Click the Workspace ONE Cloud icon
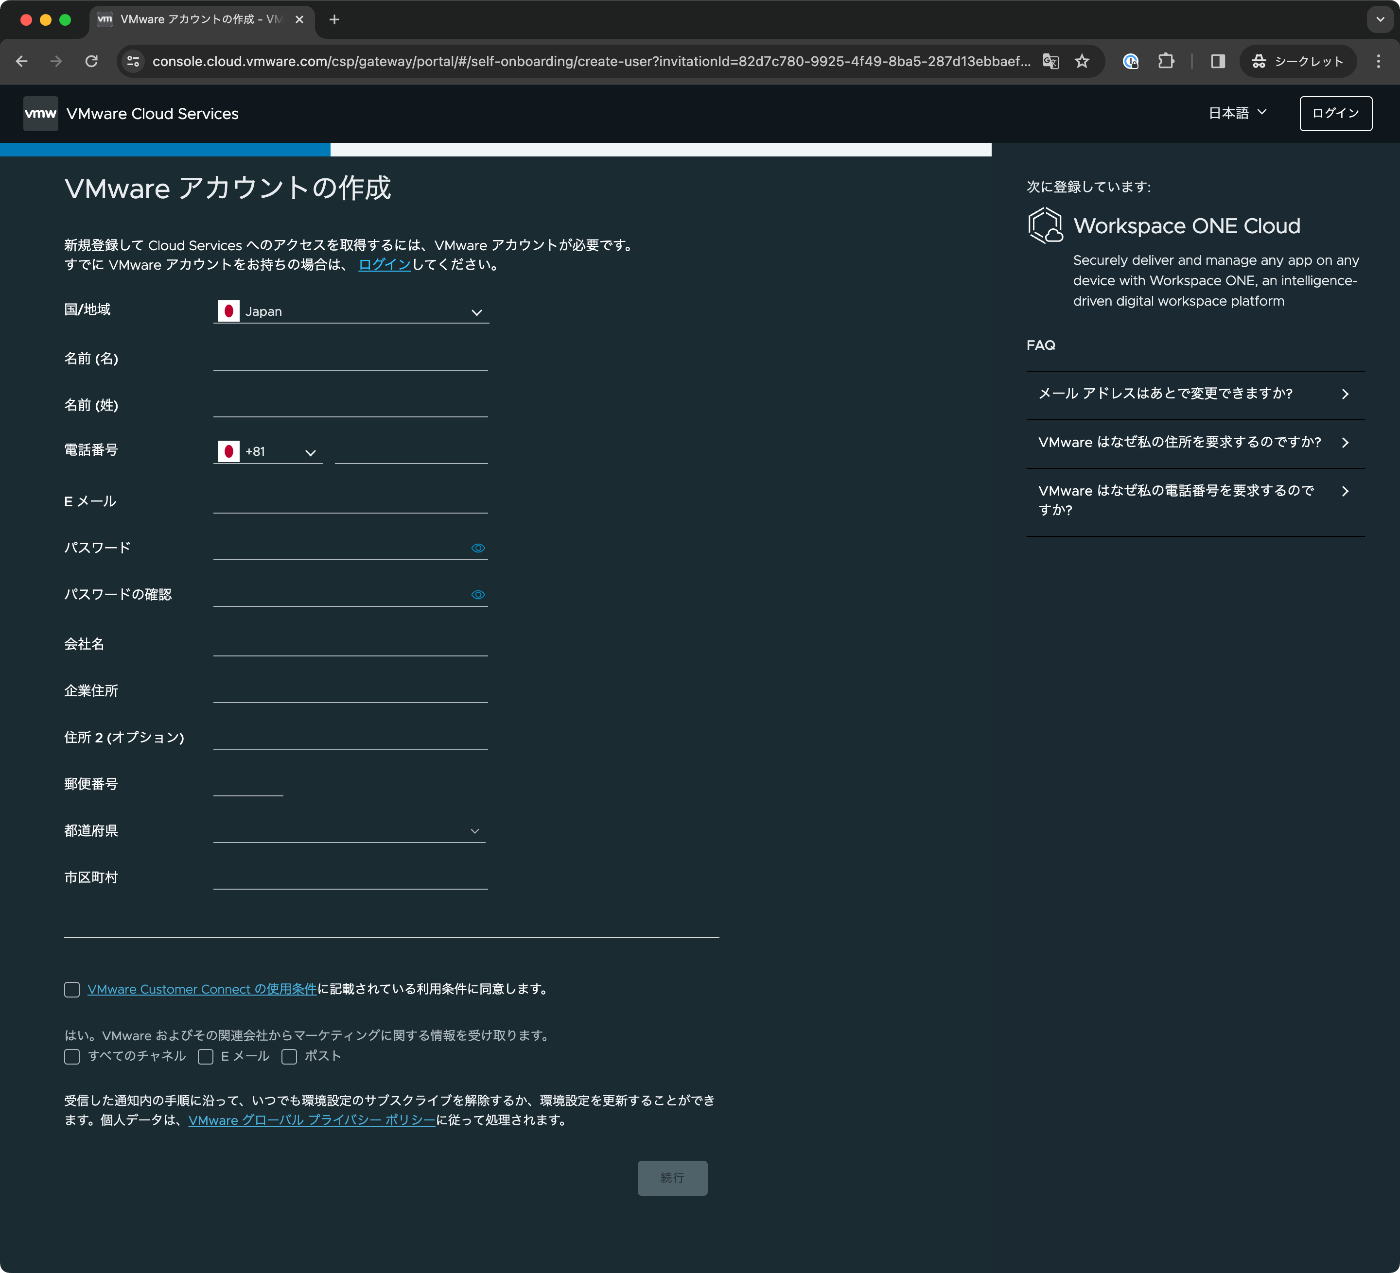The height and width of the screenshot is (1273, 1400). pos(1046,225)
